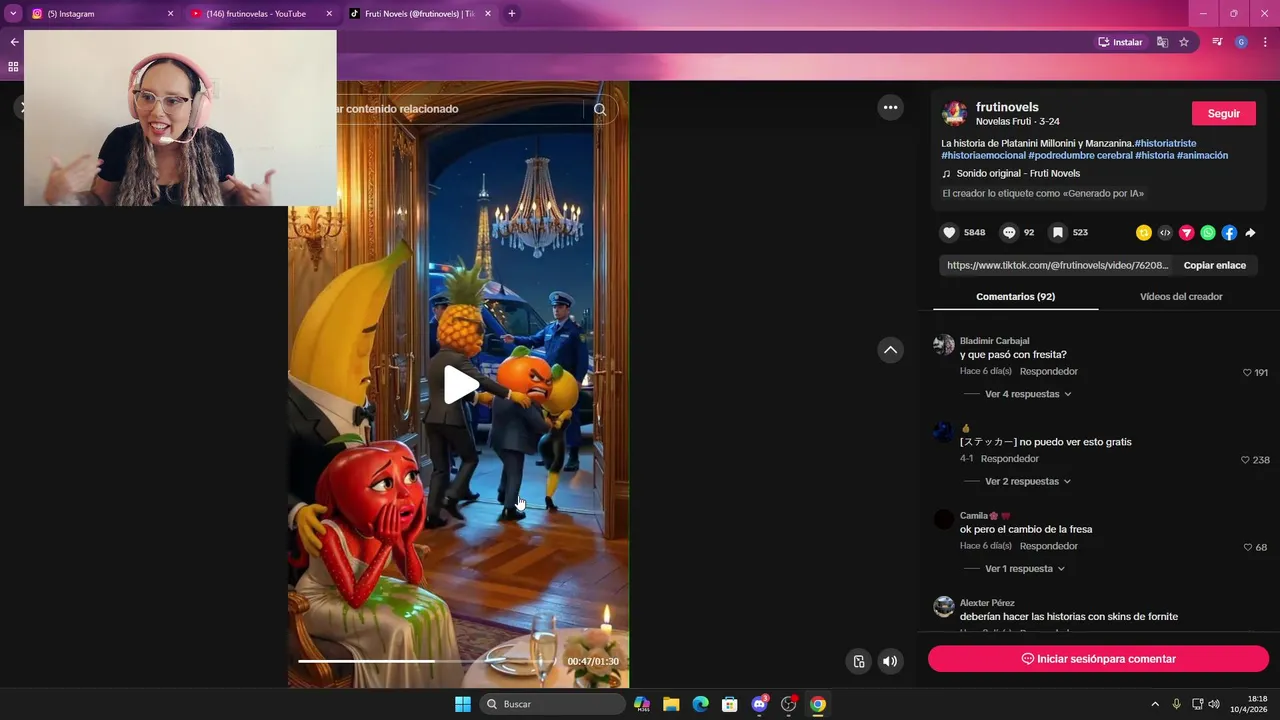Click Iniciar sesión para comentar button
This screenshot has height=720, width=1280.
(x=1098, y=659)
